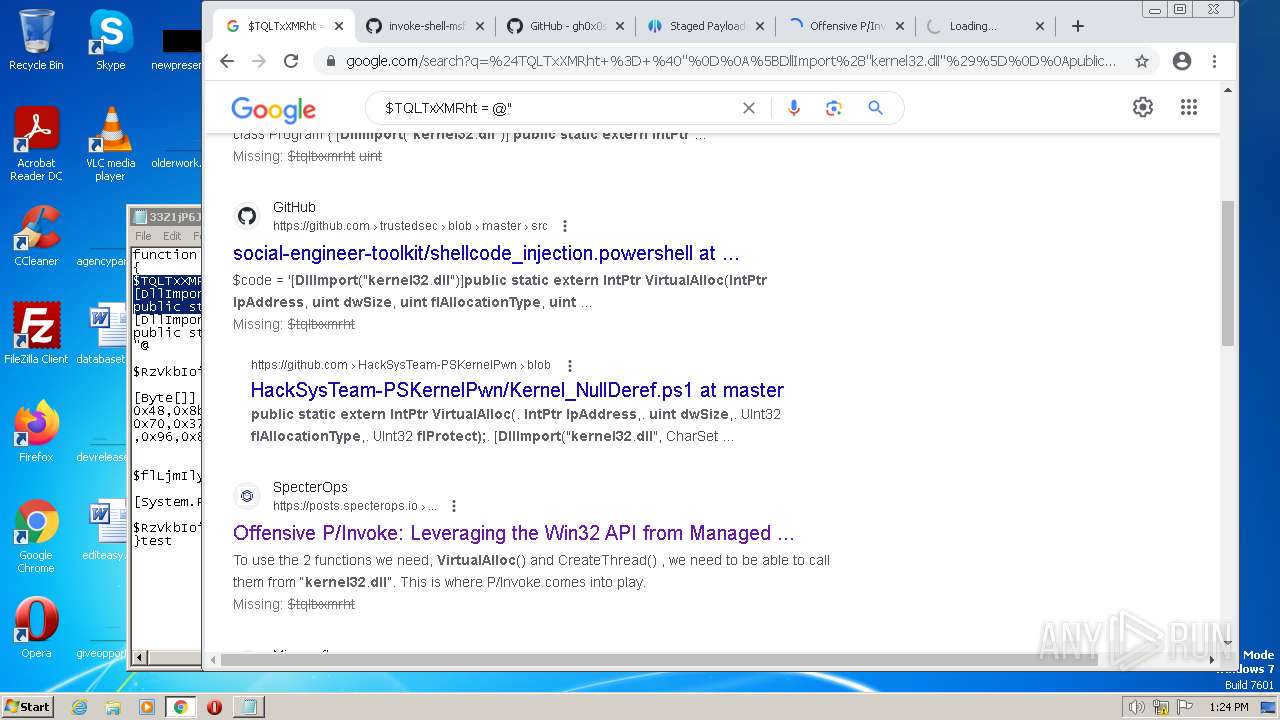Open the Recycle Bin desktop icon

click(x=36, y=40)
